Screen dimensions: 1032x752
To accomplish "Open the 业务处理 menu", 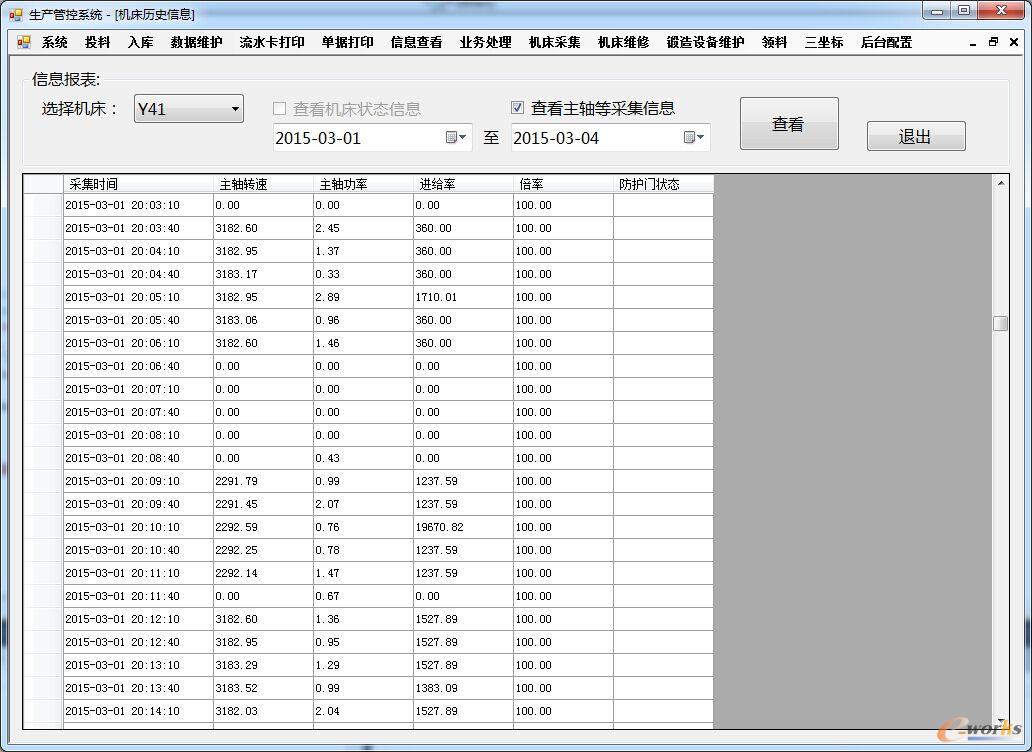I will (486, 43).
